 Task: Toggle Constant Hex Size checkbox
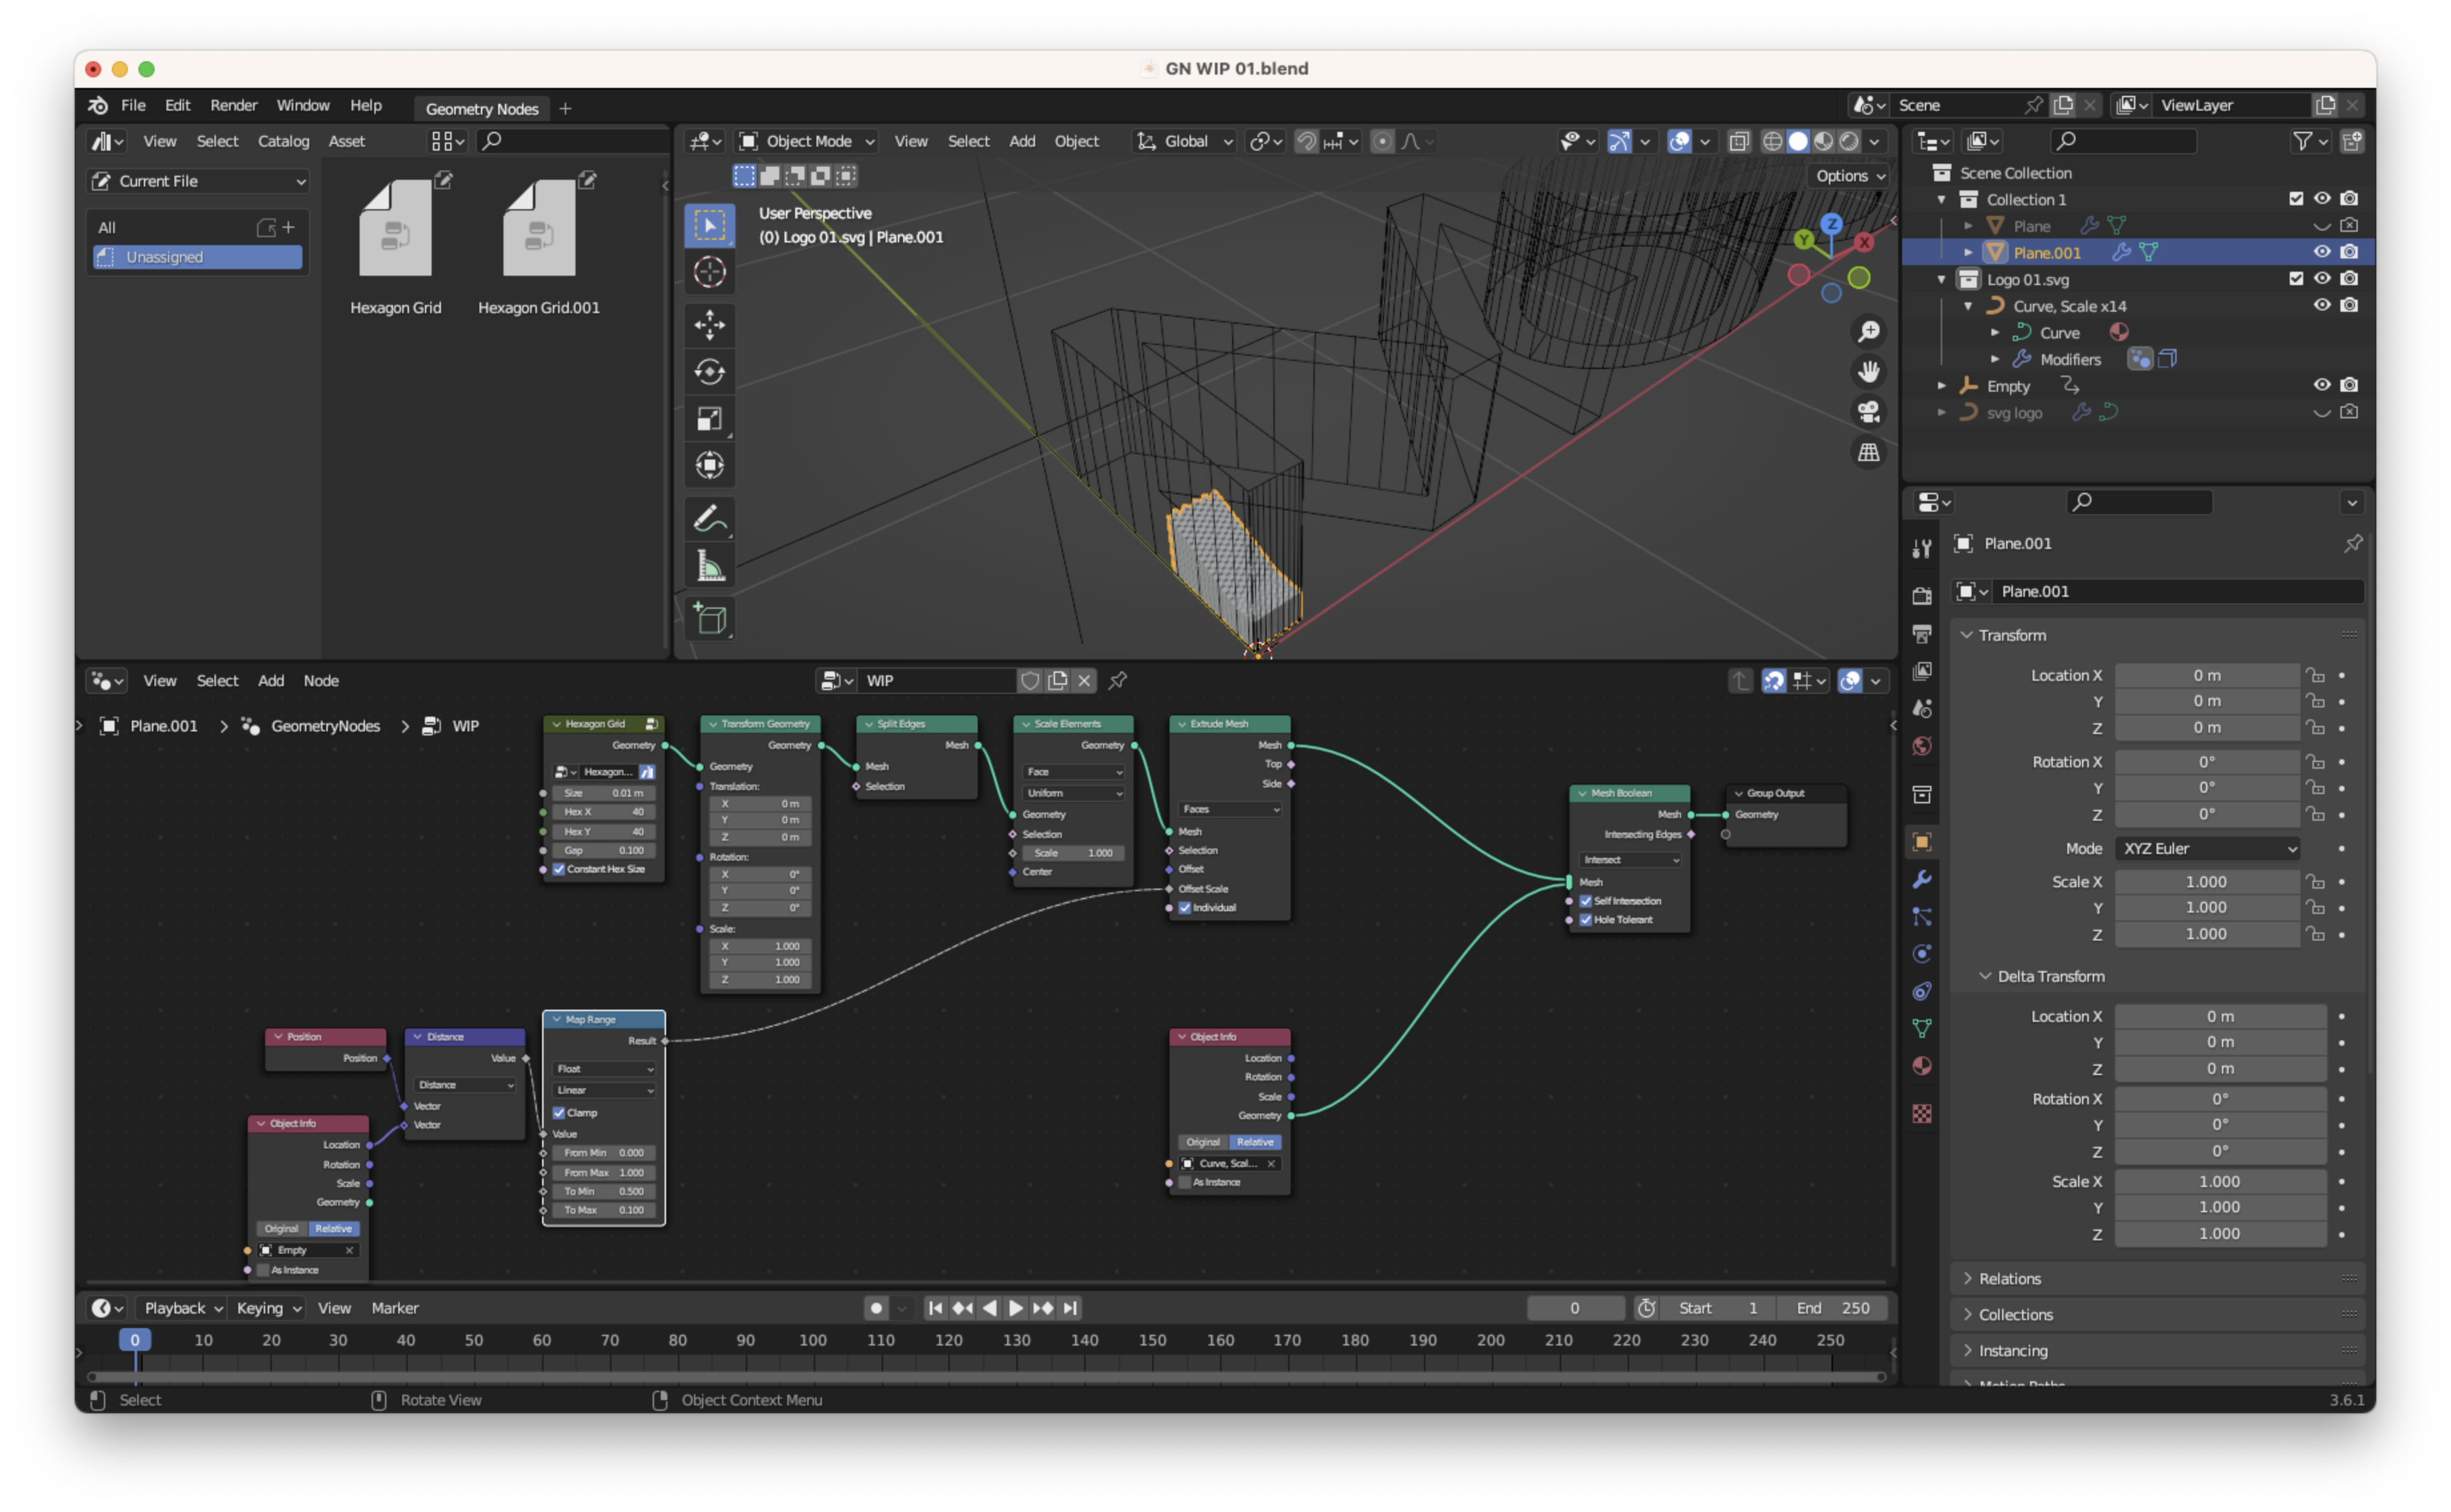[x=559, y=869]
